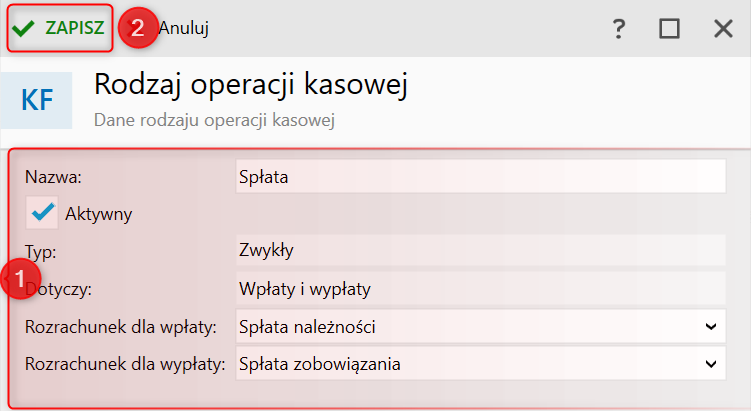751x411 pixels.
Task: Open help with the question mark icon
Action: tap(619, 29)
